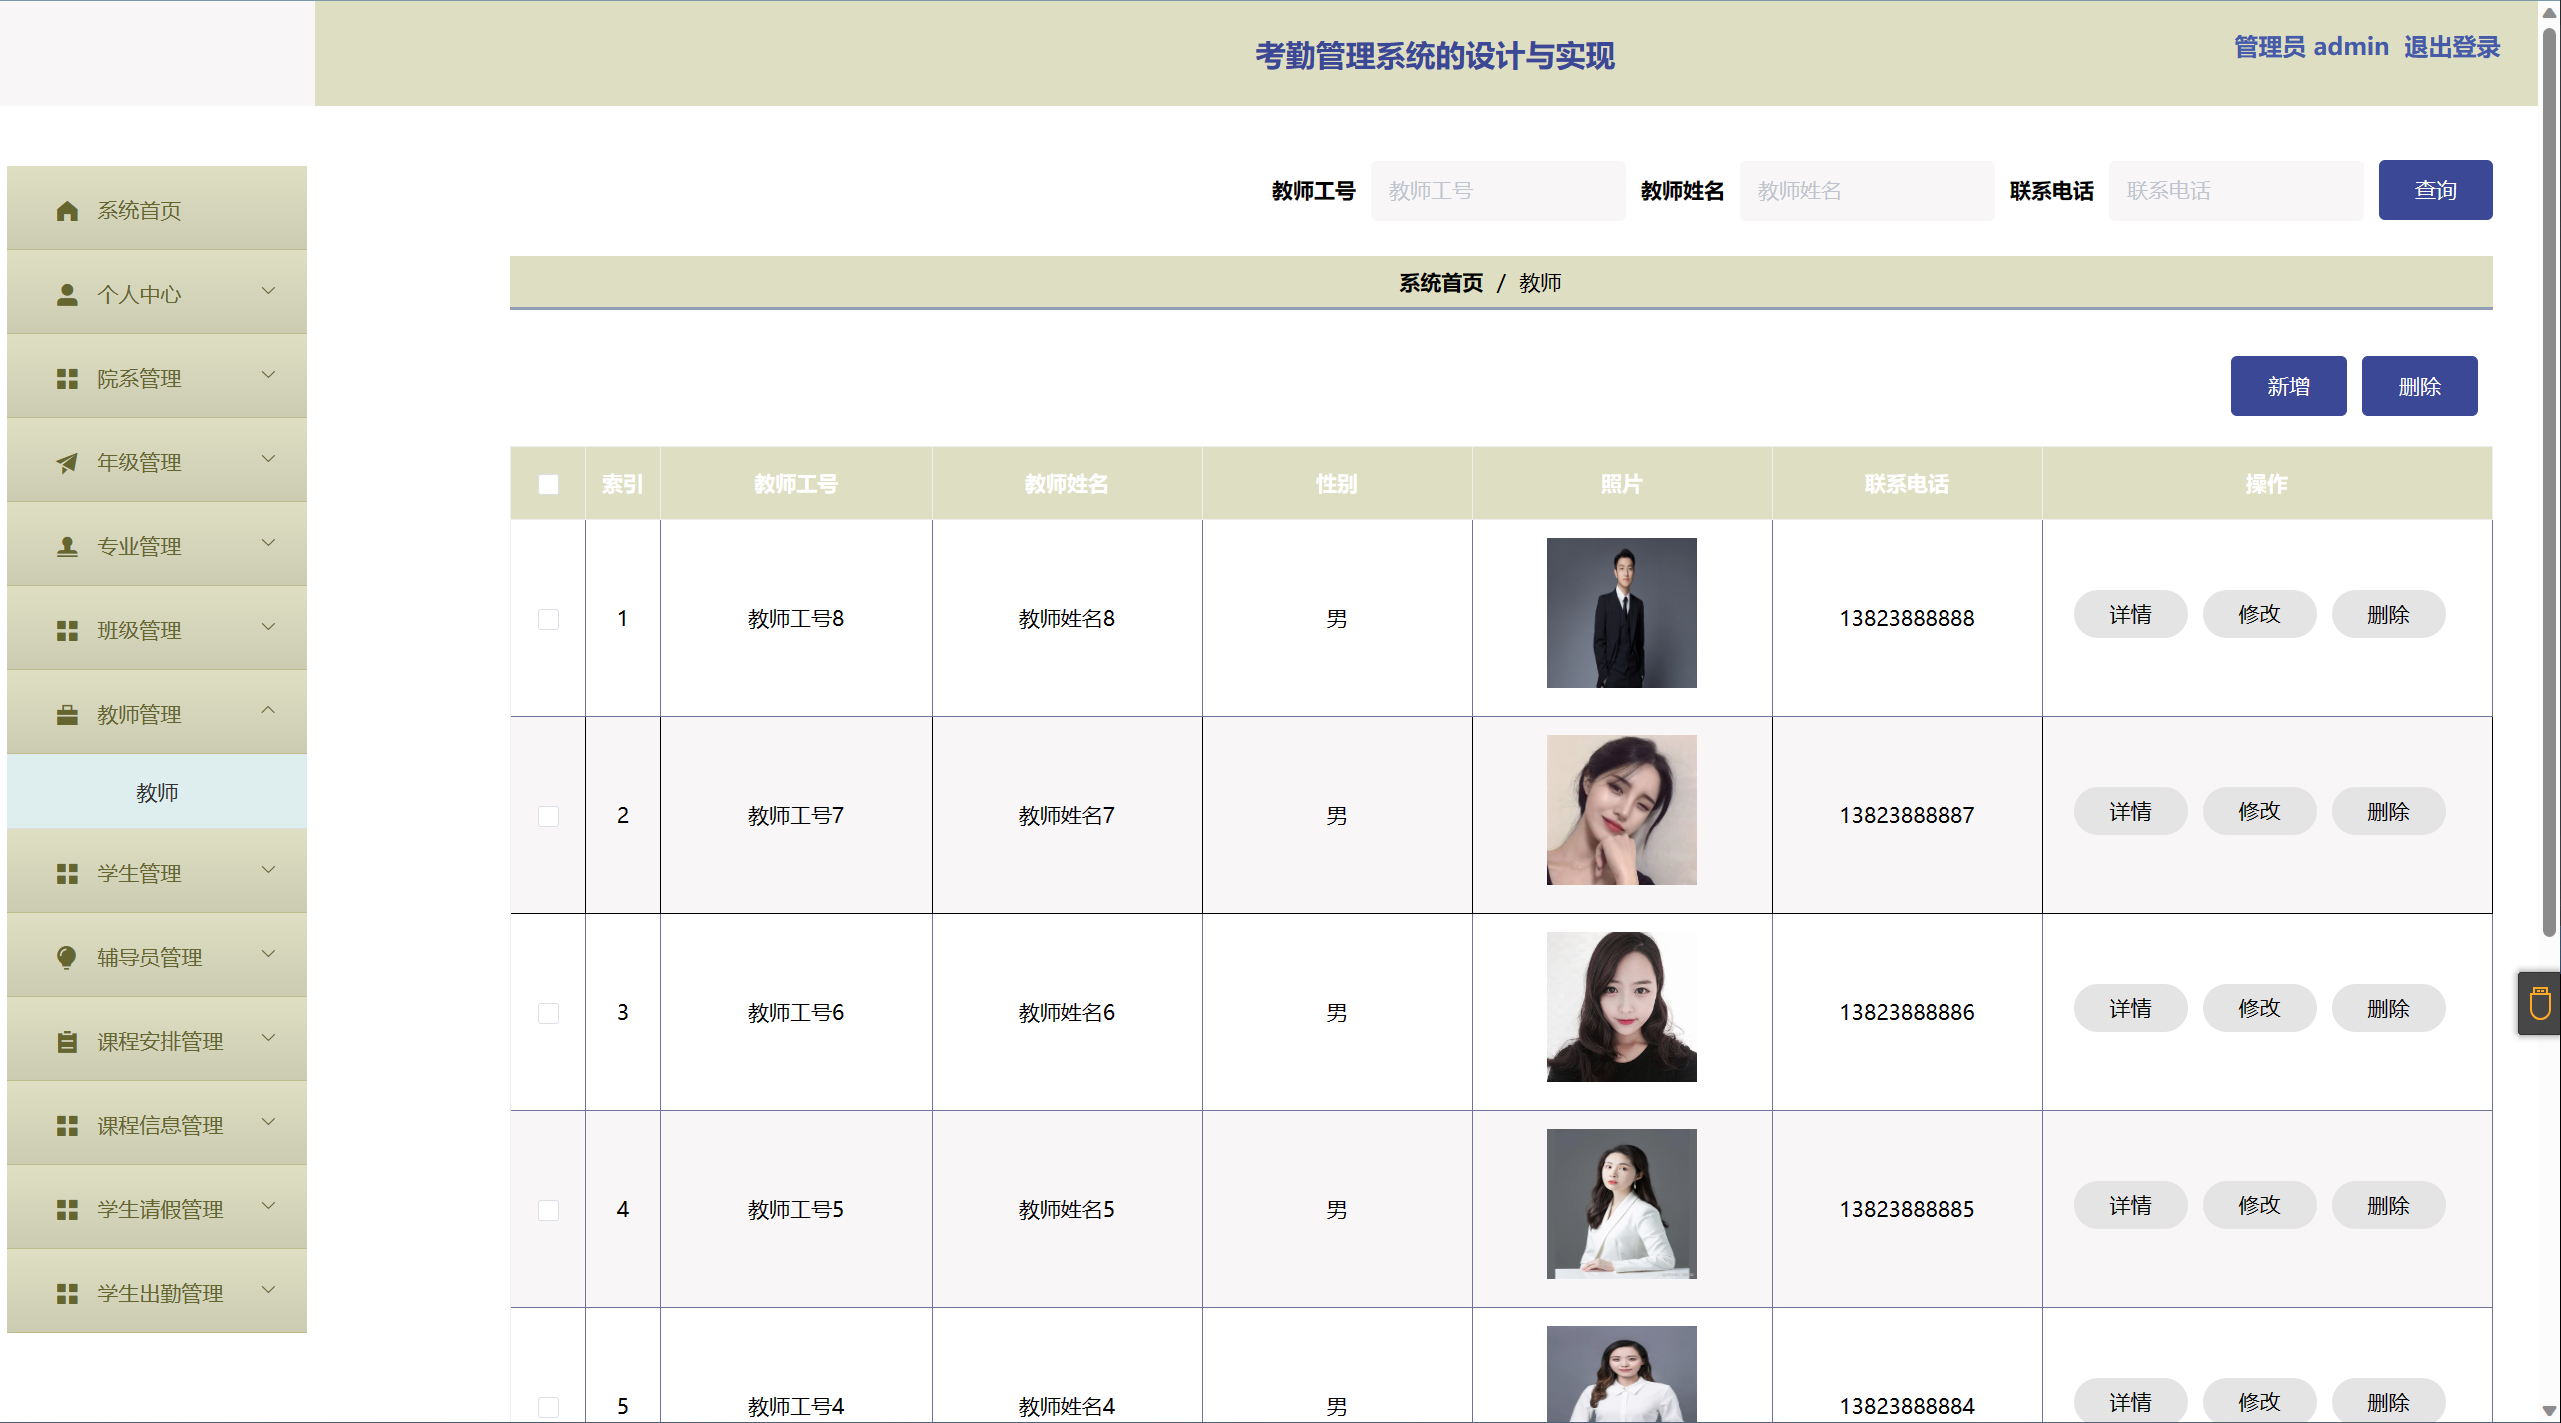
Task: Click the user icon beside 专业管理
Action: 67,547
